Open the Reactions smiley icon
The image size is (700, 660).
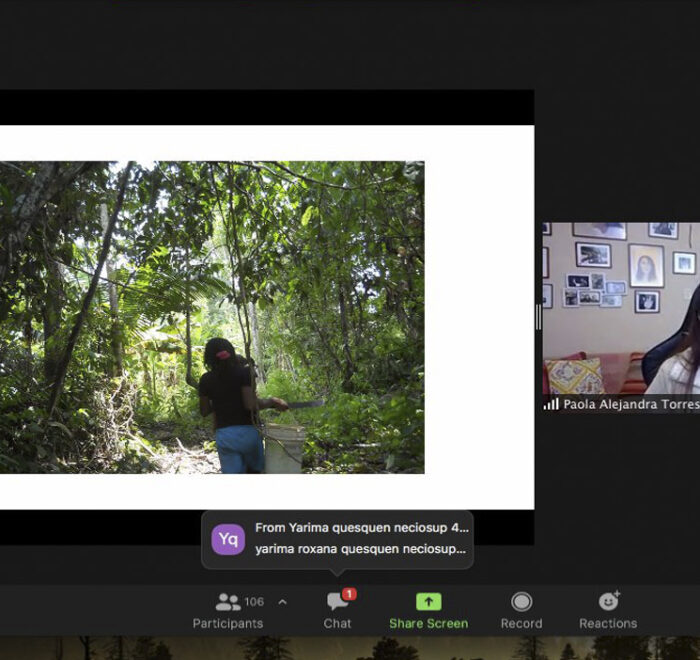click(608, 601)
